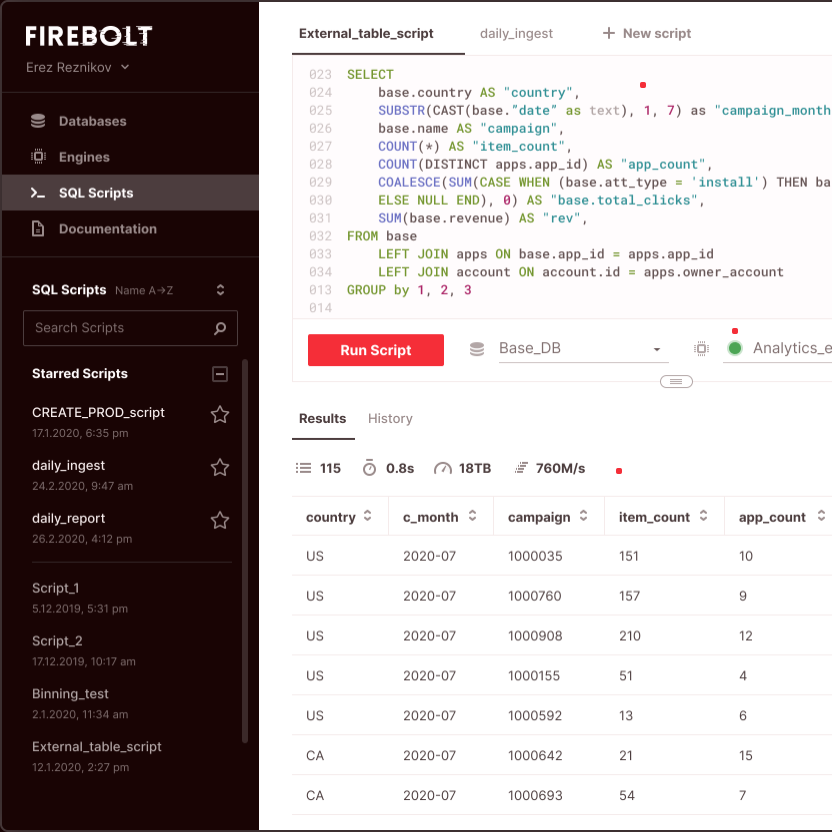Toggle star on daily_ingest script
The height and width of the screenshot is (832, 832).
[x=220, y=467]
